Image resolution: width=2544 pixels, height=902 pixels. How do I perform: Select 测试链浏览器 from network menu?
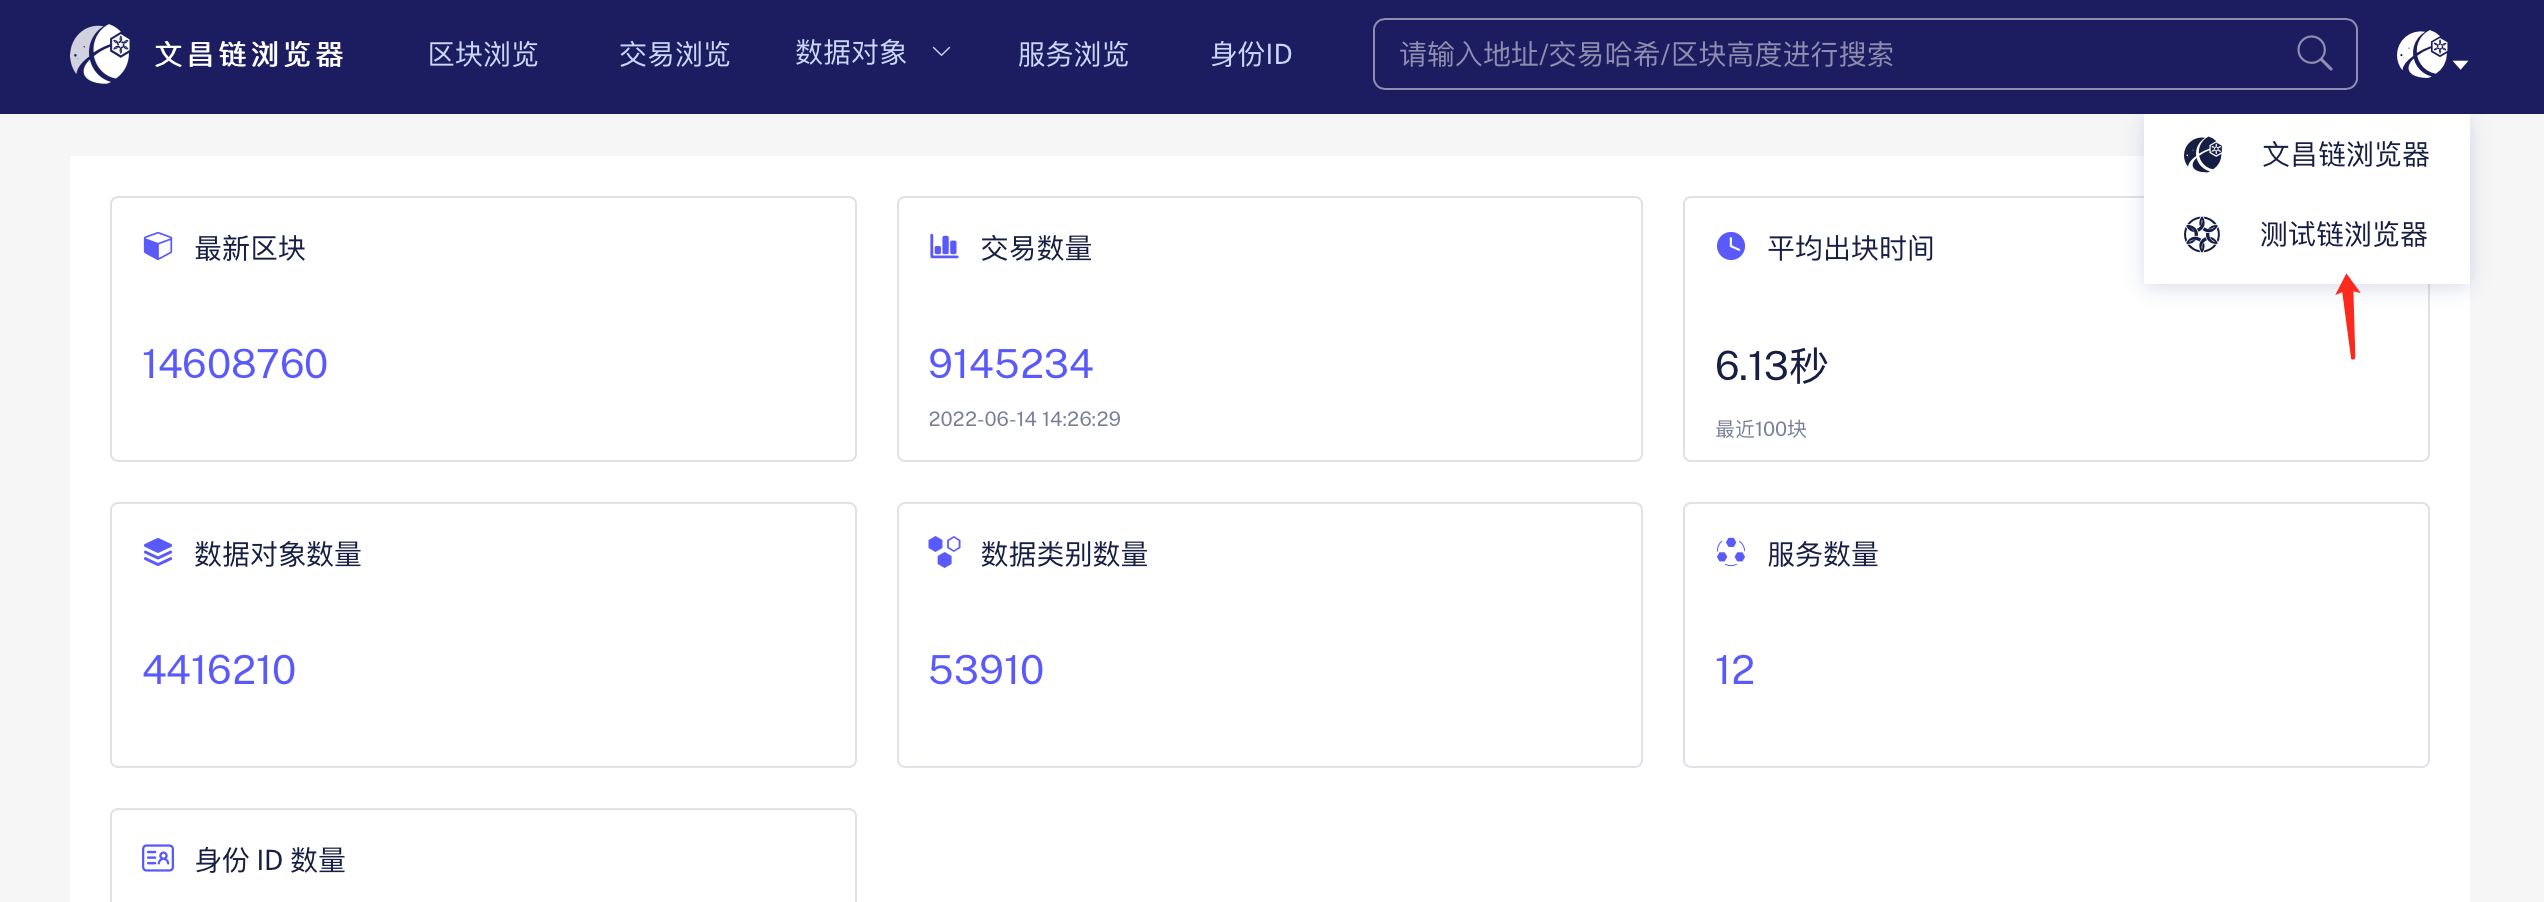(x=2343, y=235)
